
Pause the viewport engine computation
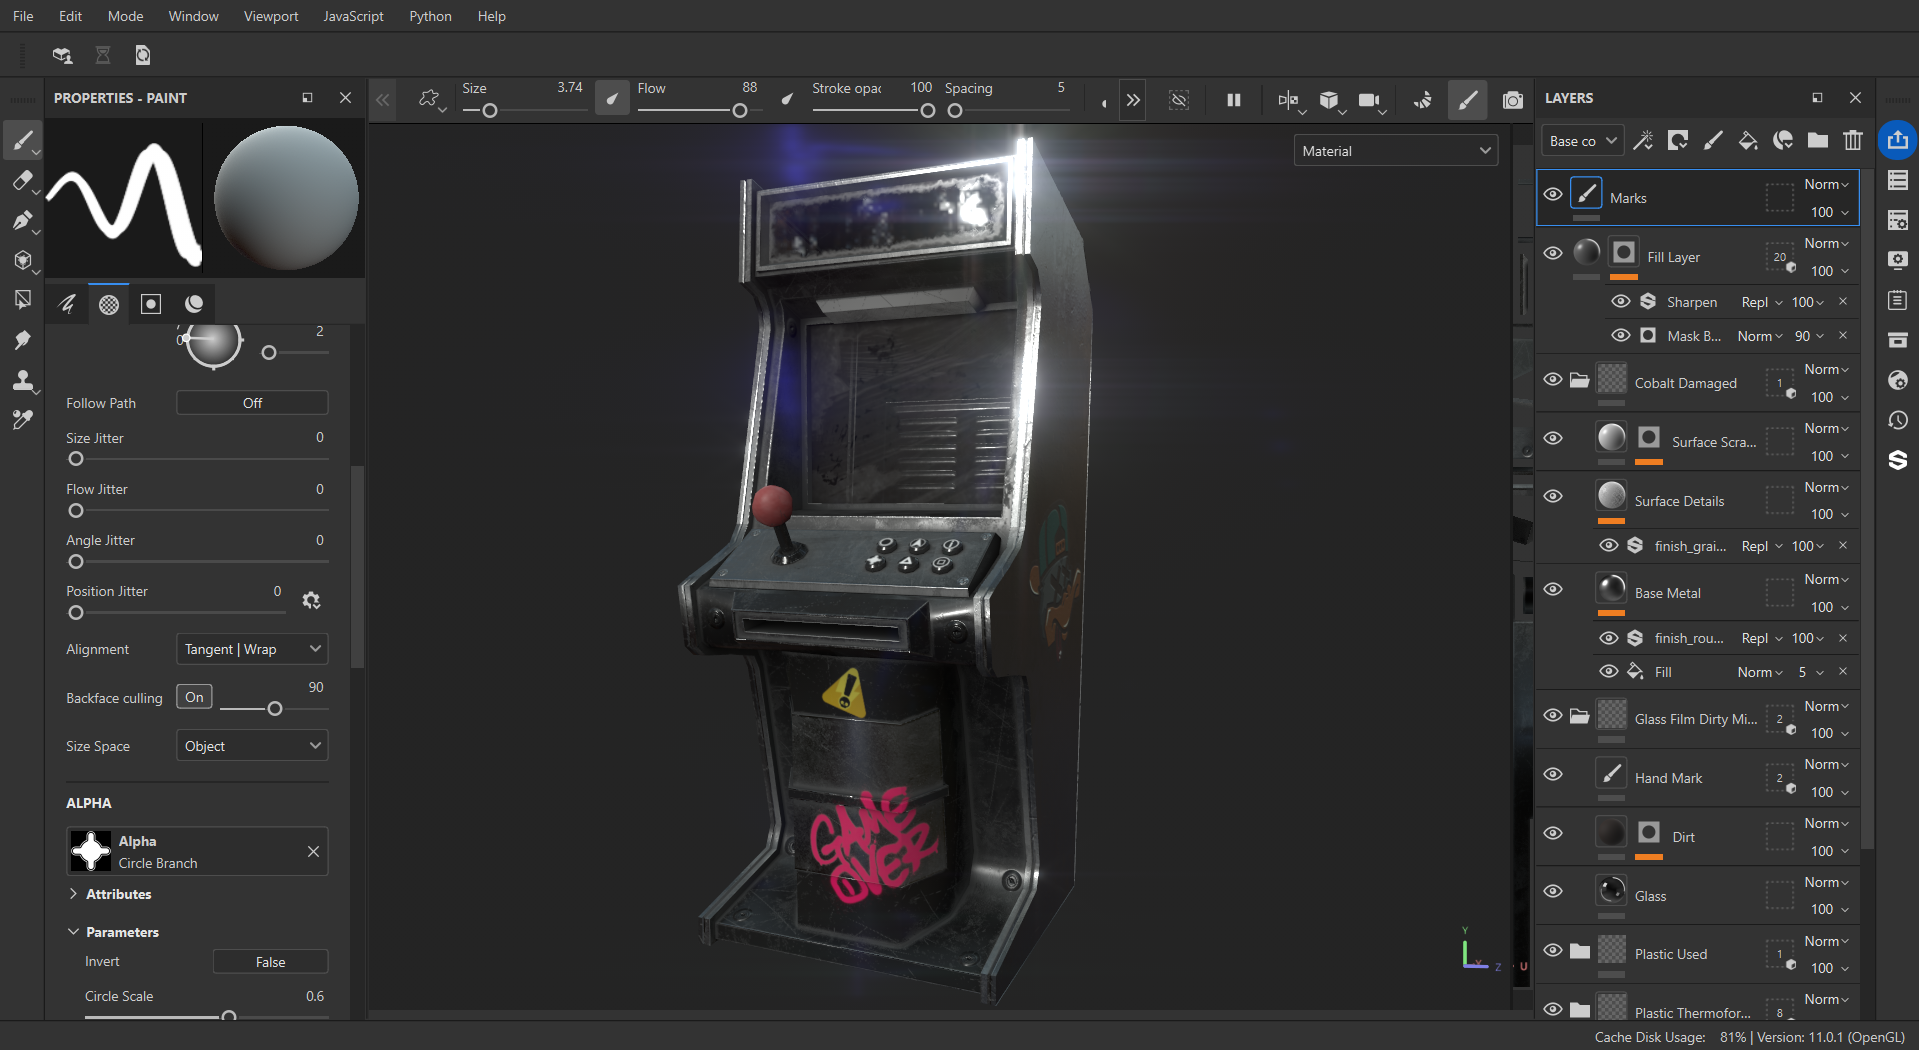(1234, 100)
